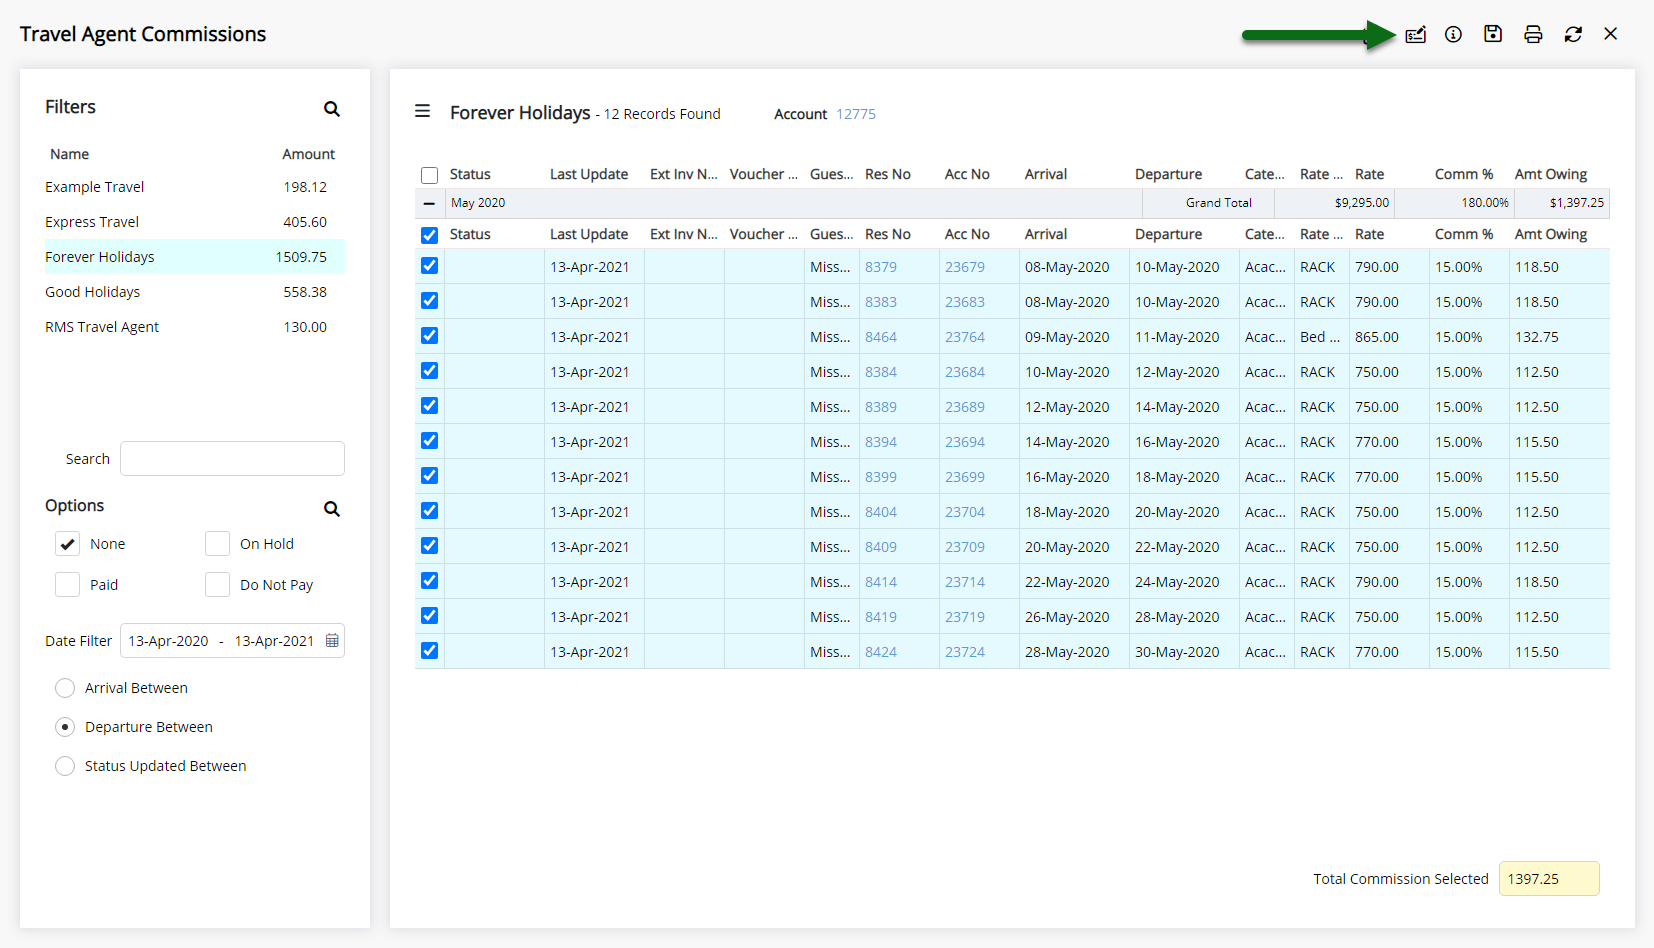
Task: Enable the Paid option checkbox
Action: coord(67,585)
